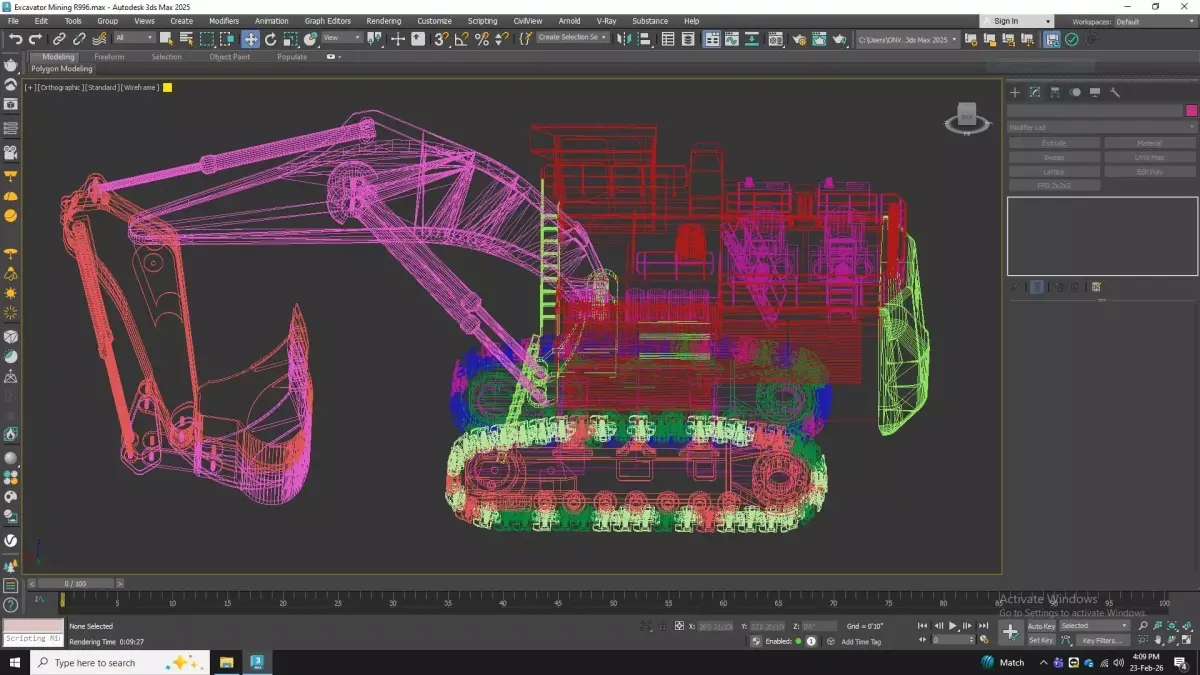Screen dimensions: 1200x675
Task: Open the Create Selection Set dropdown
Action: pyautogui.click(x=572, y=38)
